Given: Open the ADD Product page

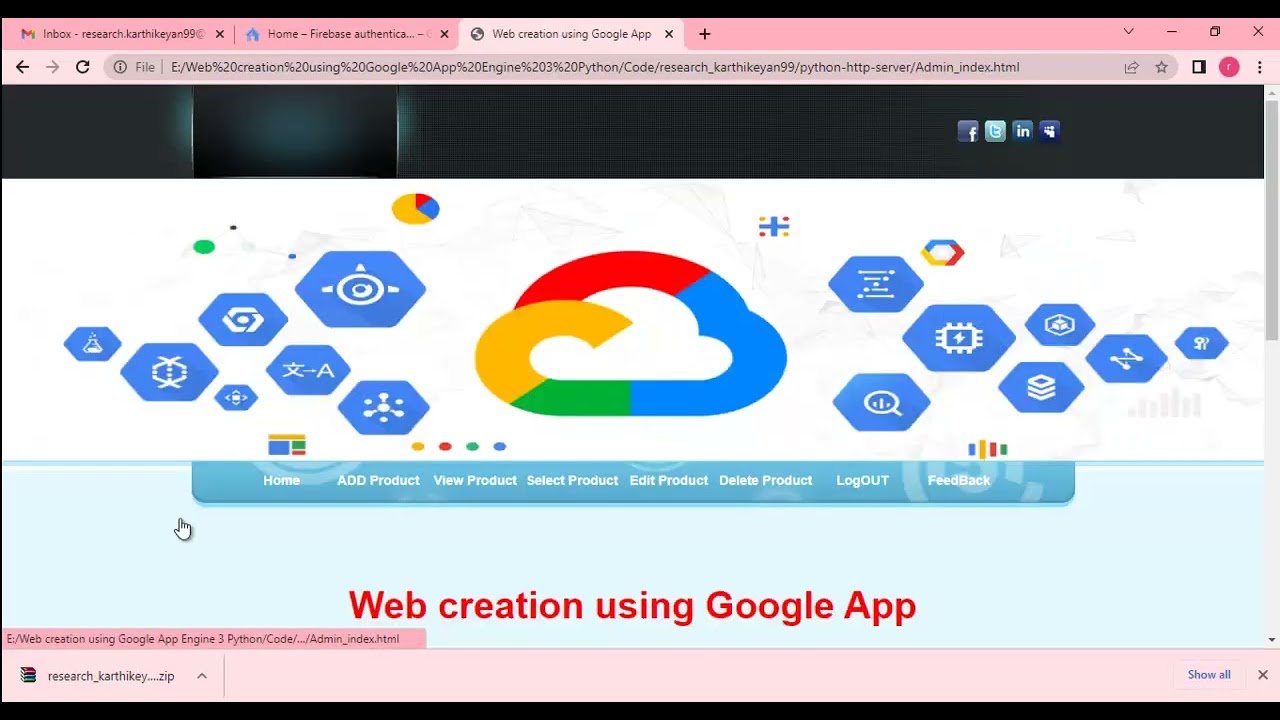Looking at the screenshot, I should click(378, 481).
